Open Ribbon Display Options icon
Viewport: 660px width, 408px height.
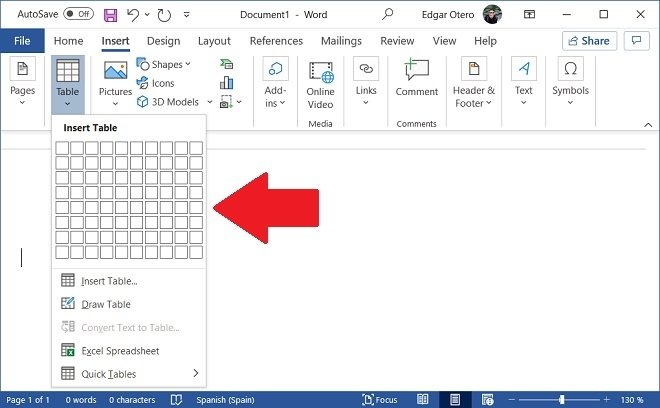click(529, 14)
